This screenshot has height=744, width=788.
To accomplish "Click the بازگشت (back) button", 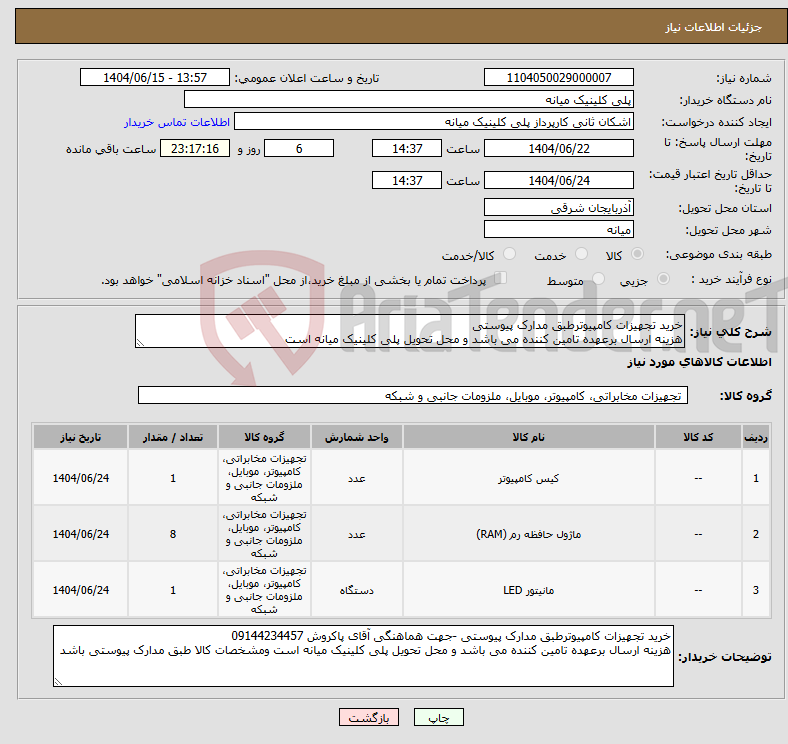I will 368,717.
